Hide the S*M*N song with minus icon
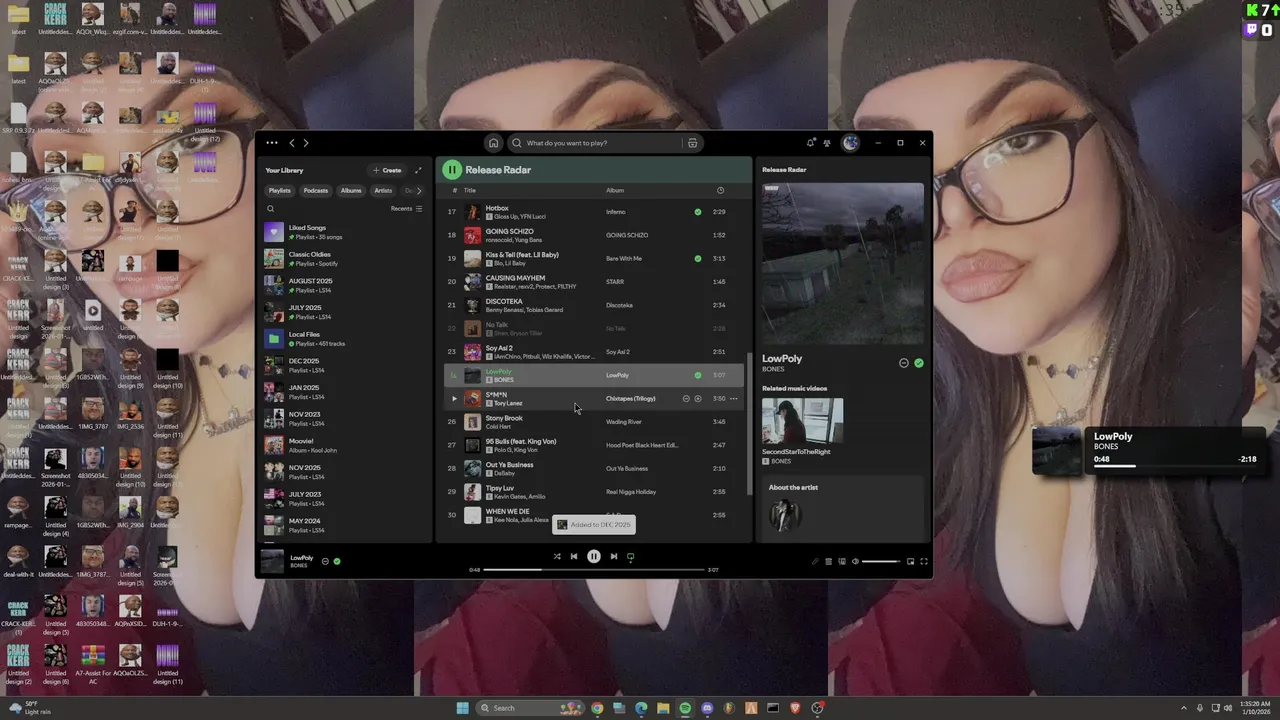1280x720 pixels. [x=686, y=398]
